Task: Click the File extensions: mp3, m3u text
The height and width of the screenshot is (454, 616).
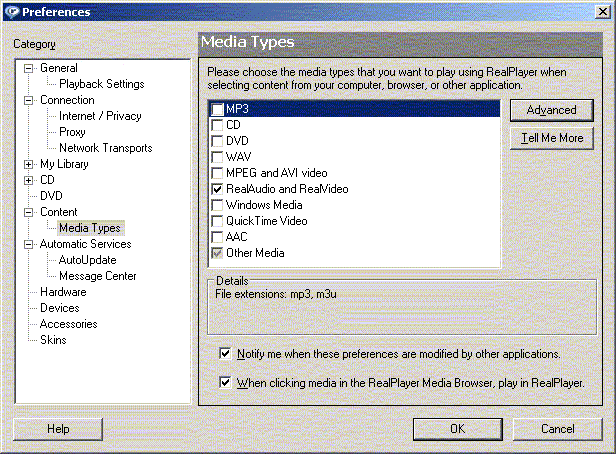Action: click(276, 294)
